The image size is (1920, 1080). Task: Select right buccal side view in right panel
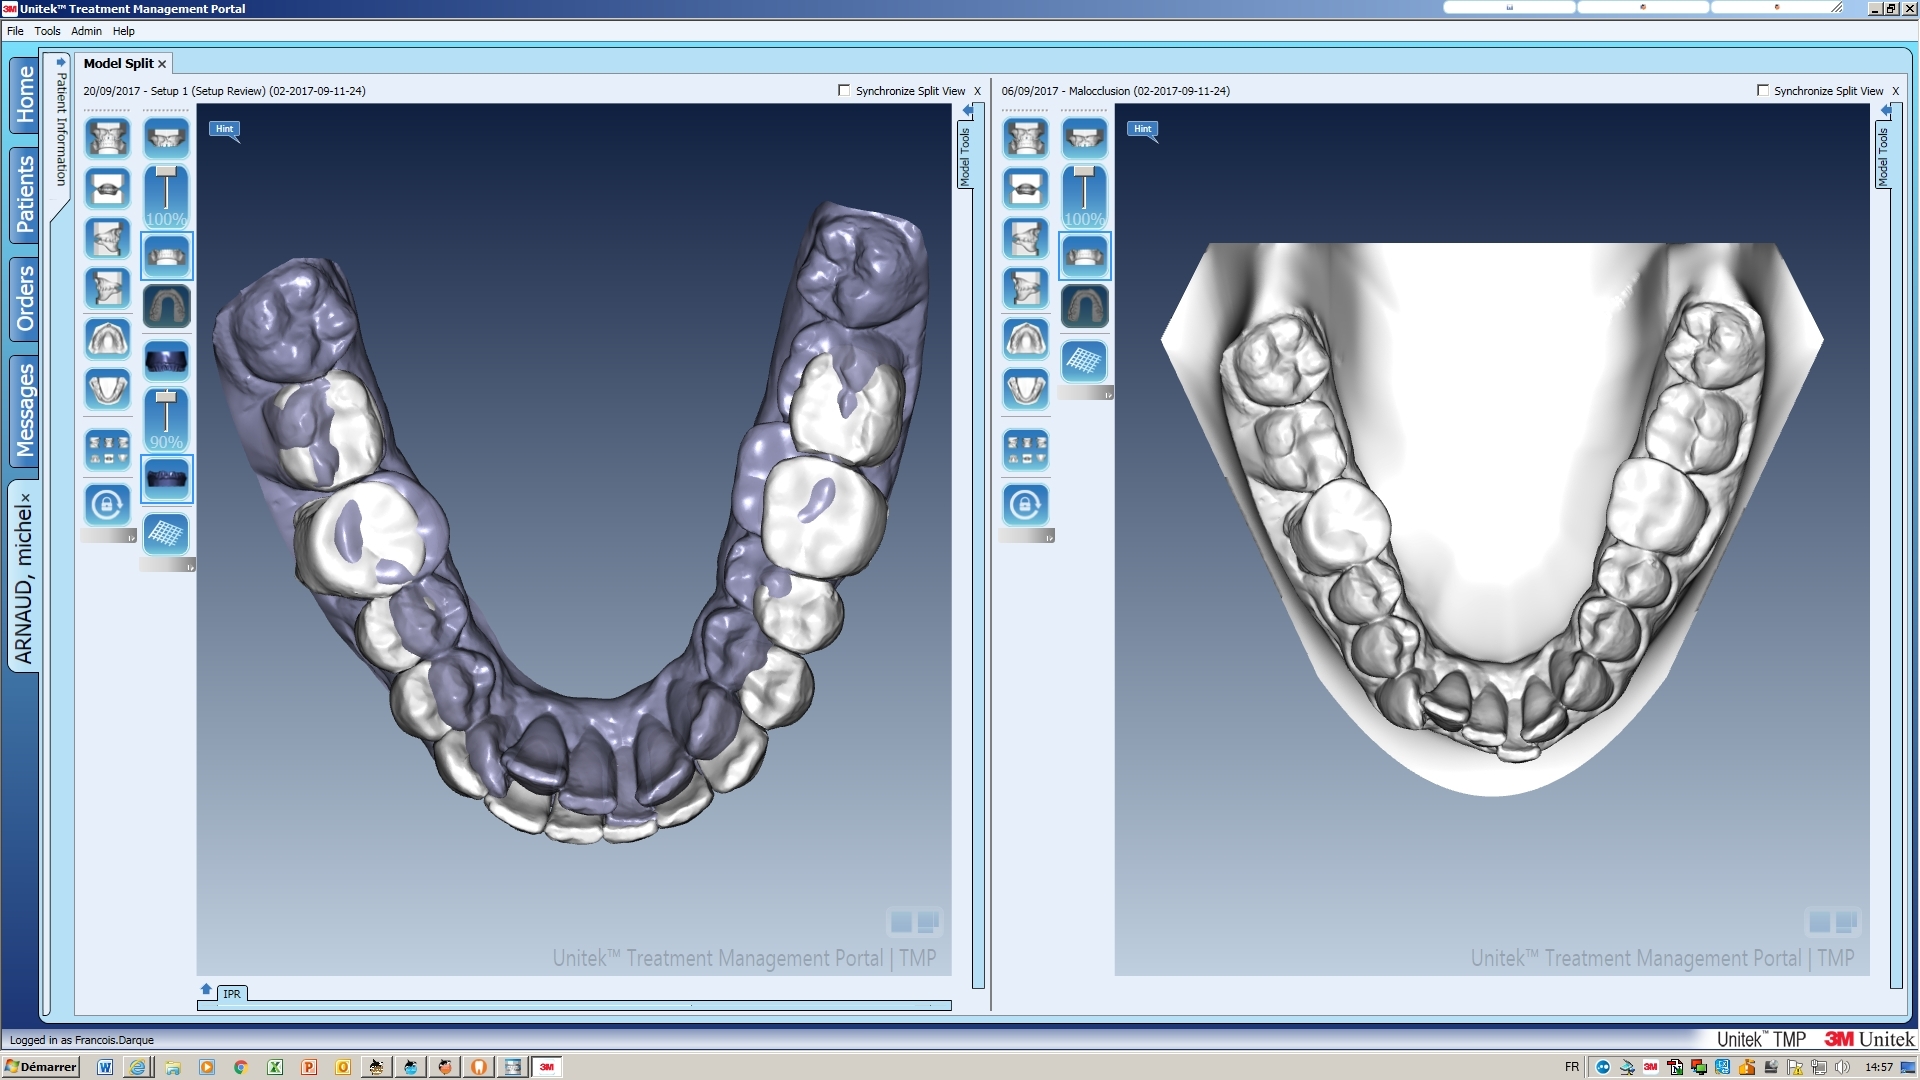1025,239
